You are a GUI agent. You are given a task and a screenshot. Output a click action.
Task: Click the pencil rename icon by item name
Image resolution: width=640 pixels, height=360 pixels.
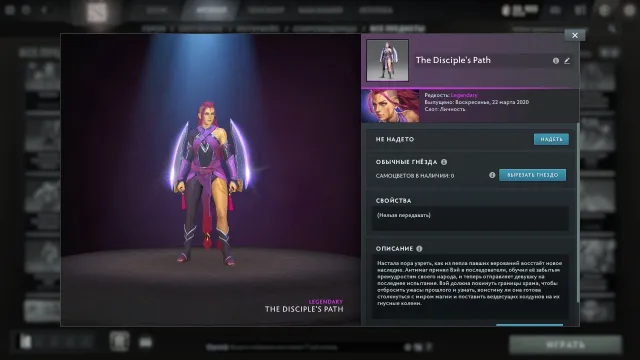(x=567, y=61)
